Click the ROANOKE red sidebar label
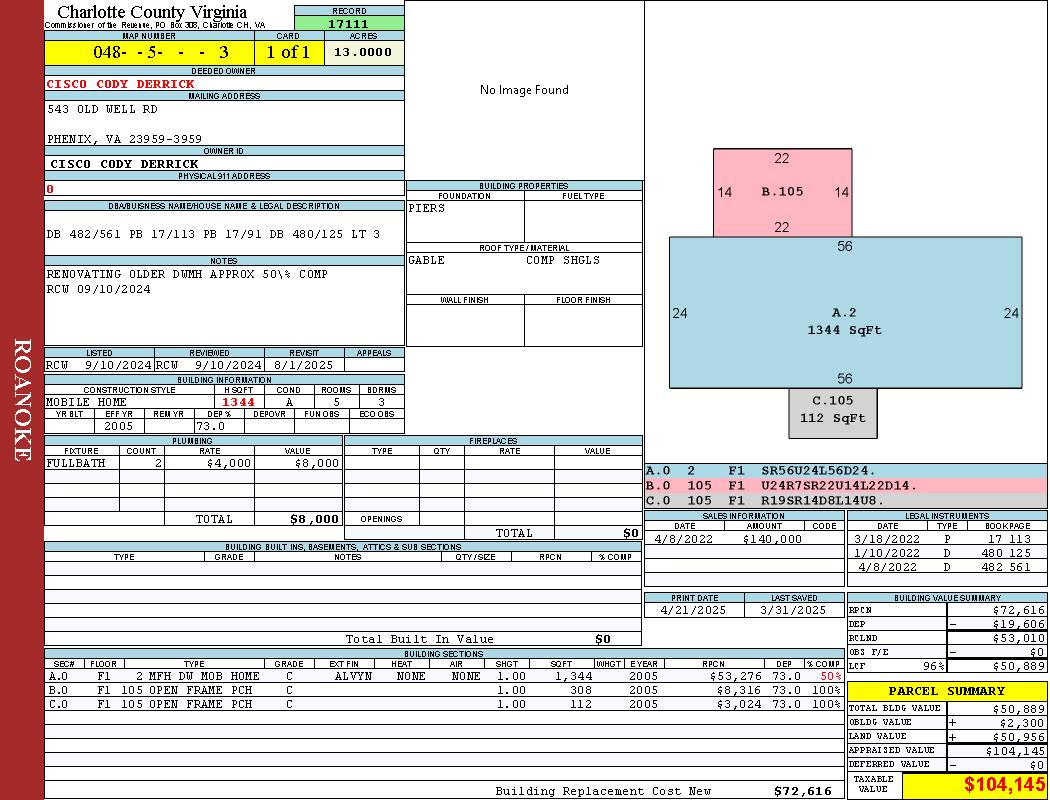The width and height of the screenshot is (1050, 800). coord(22,400)
